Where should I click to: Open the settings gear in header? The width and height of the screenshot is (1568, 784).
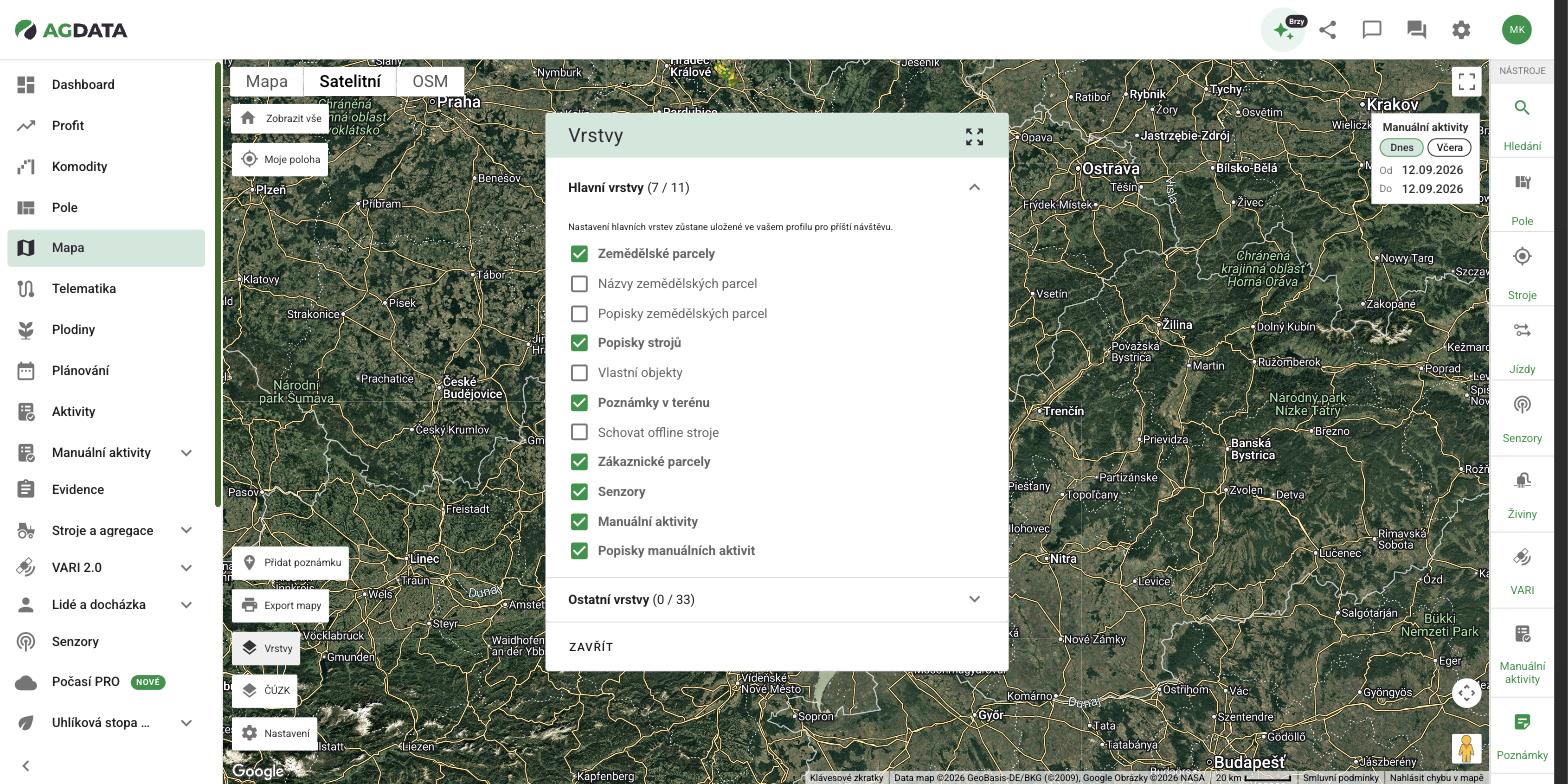pyautogui.click(x=1461, y=30)
